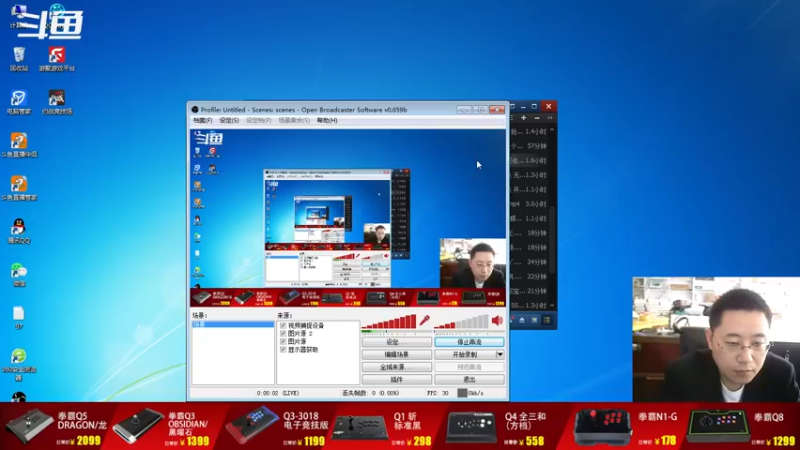Image resolution: width=800 pixels, height=450 pixels.
Task: Select the row showing 1.4小时
Action: click(529, 132)
